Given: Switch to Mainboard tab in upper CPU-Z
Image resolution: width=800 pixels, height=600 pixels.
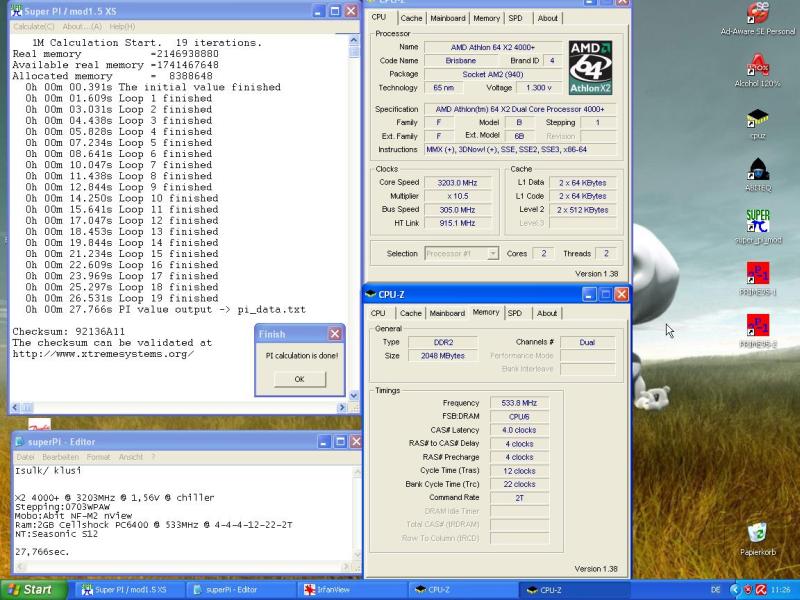Looking at the screenshot, I should click(447, 18).
